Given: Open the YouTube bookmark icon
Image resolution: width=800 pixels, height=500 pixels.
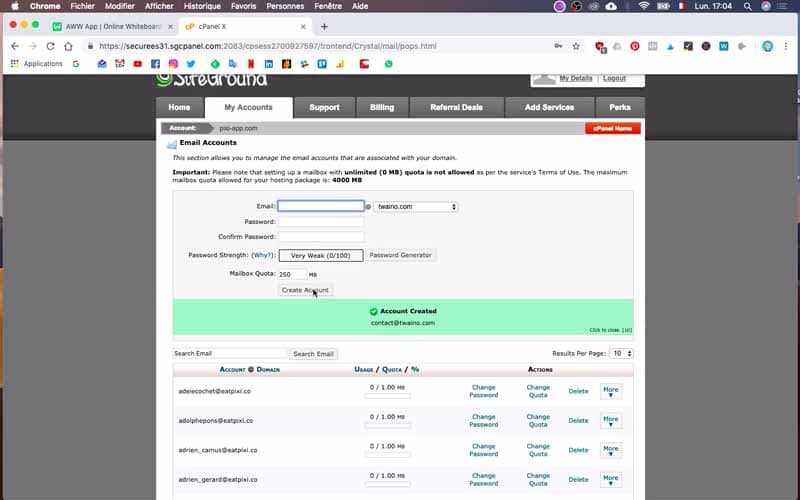Looking at the screenshot, I should (x=137, y=64).
